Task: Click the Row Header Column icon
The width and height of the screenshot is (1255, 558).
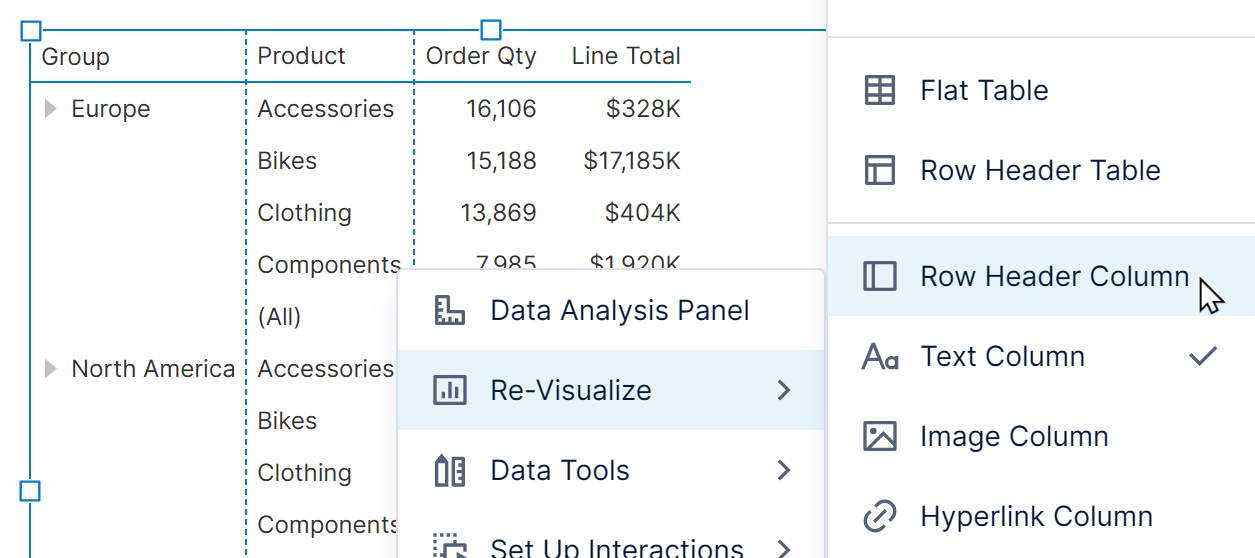Action: tap(879, 277)
